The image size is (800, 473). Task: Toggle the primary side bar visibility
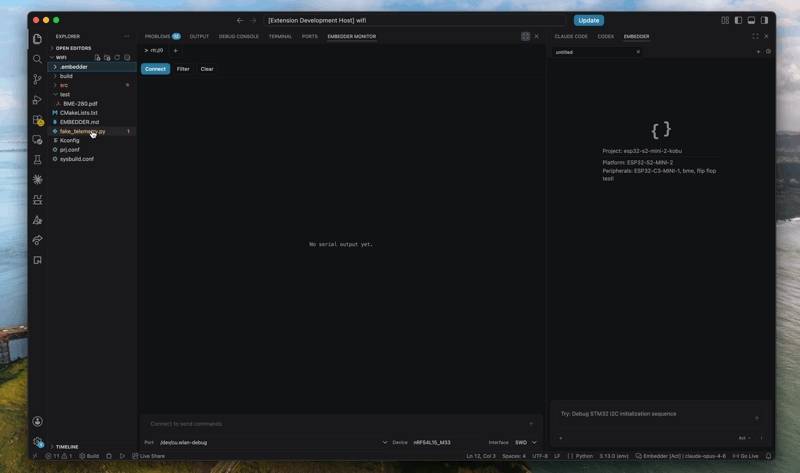[738, 20]
